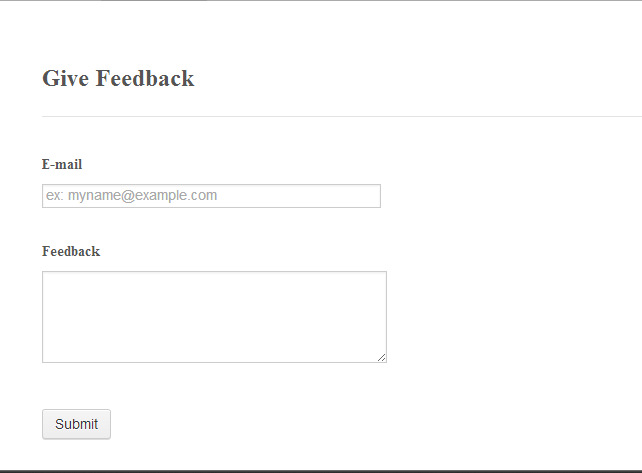This screenshot has width=642, height=473.
Task: Focus the Feedback text area
Action: click(214, 316)
